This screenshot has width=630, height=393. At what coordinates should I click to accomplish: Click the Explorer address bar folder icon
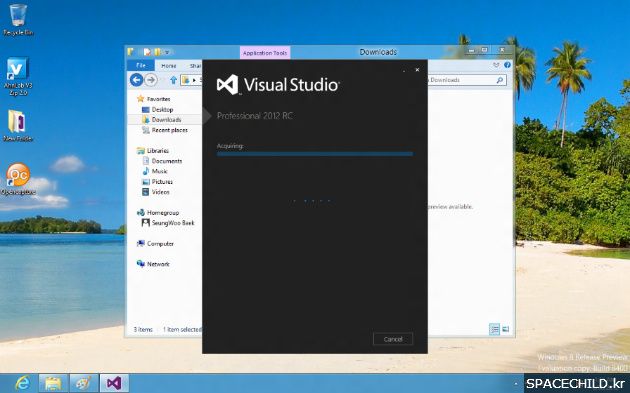[186, 80]
